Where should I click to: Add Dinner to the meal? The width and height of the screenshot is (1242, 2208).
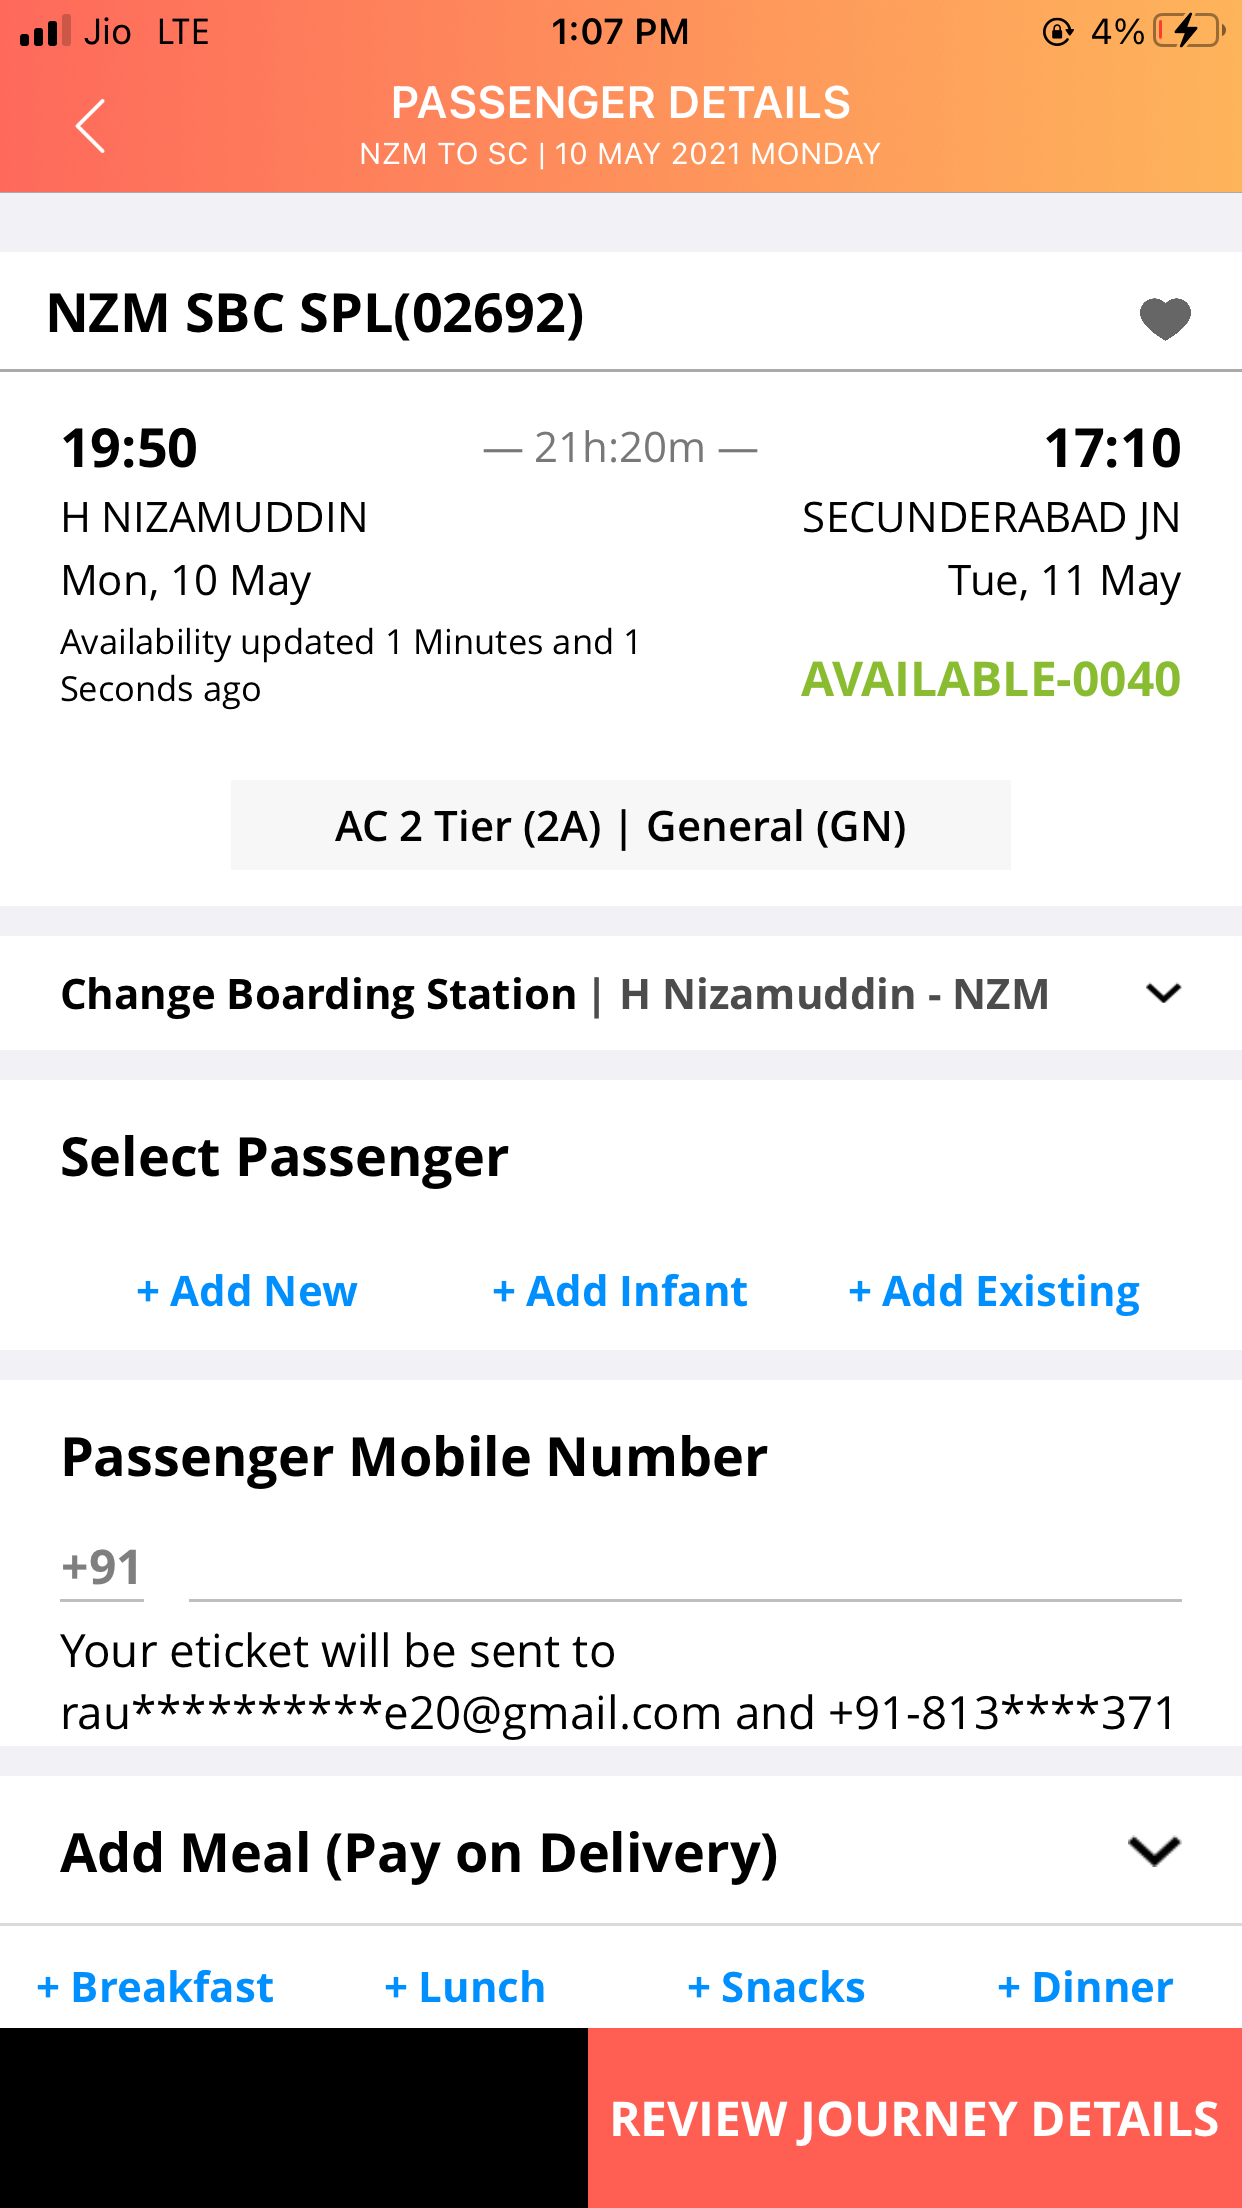[1085, 1987]
